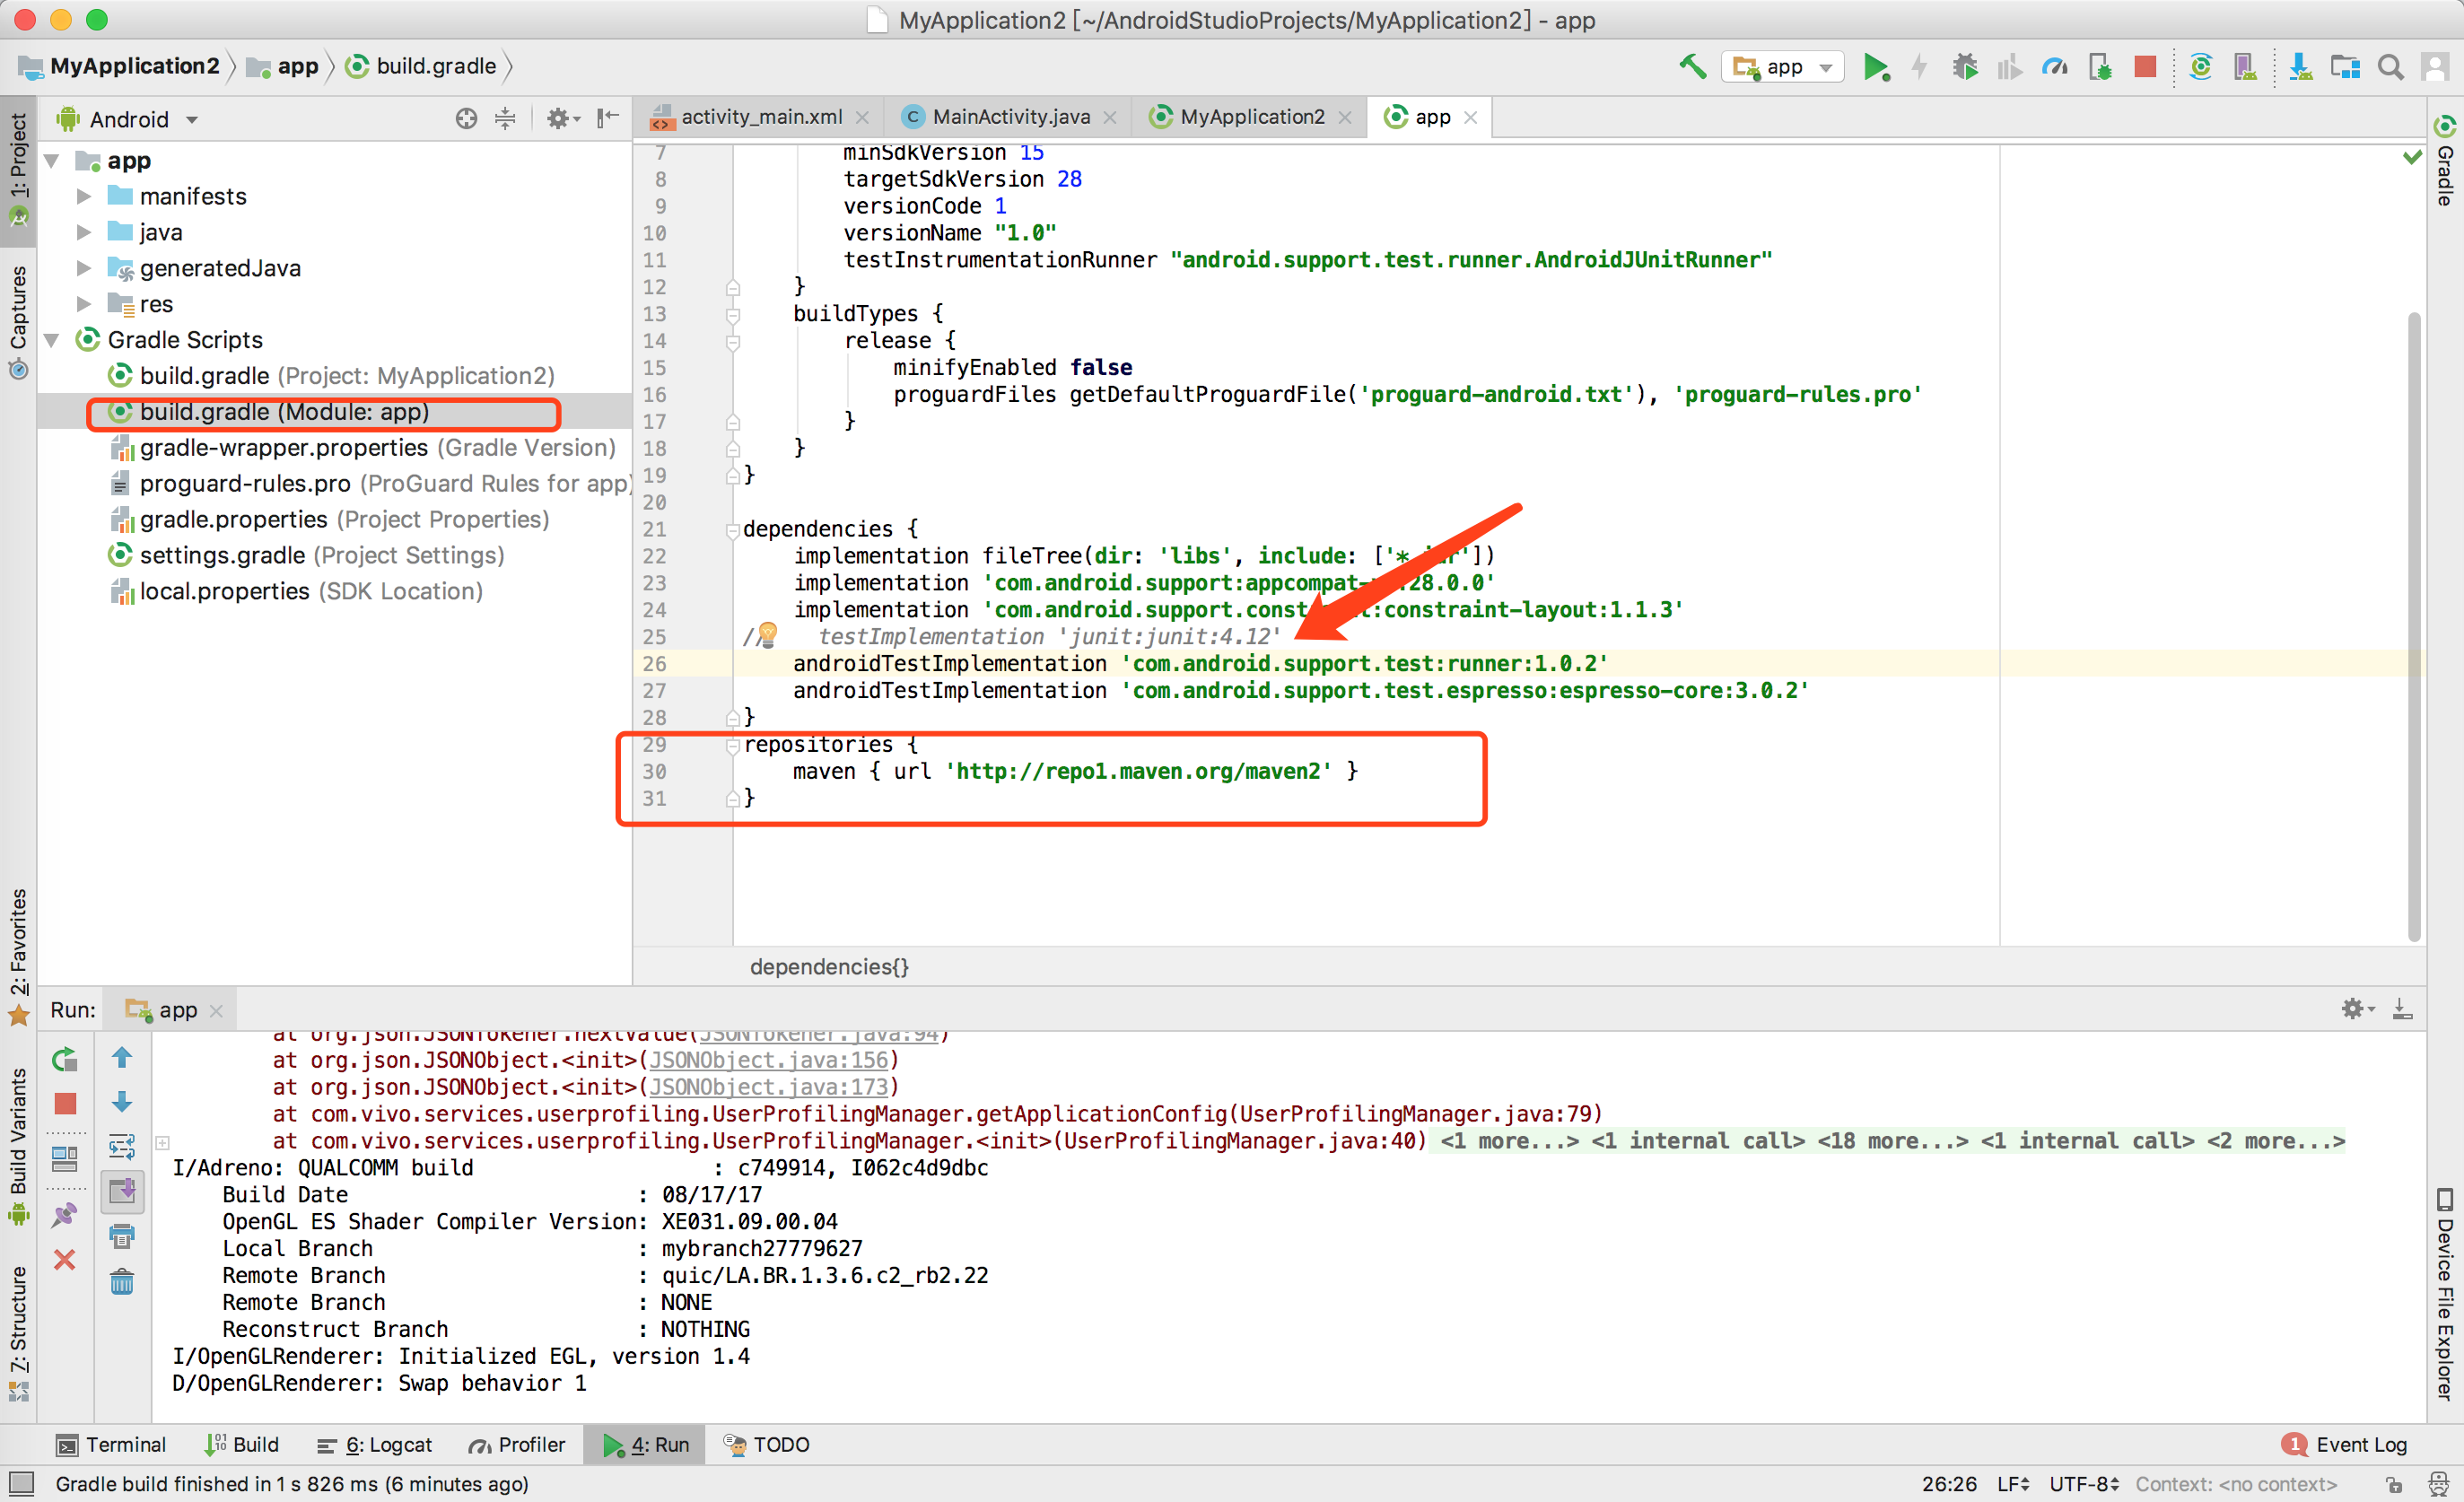2464x1502 pixels.
Task: Open Search Everywhere with the magnifier icon
Action: pyautogui.click(x=2391, y=66)
